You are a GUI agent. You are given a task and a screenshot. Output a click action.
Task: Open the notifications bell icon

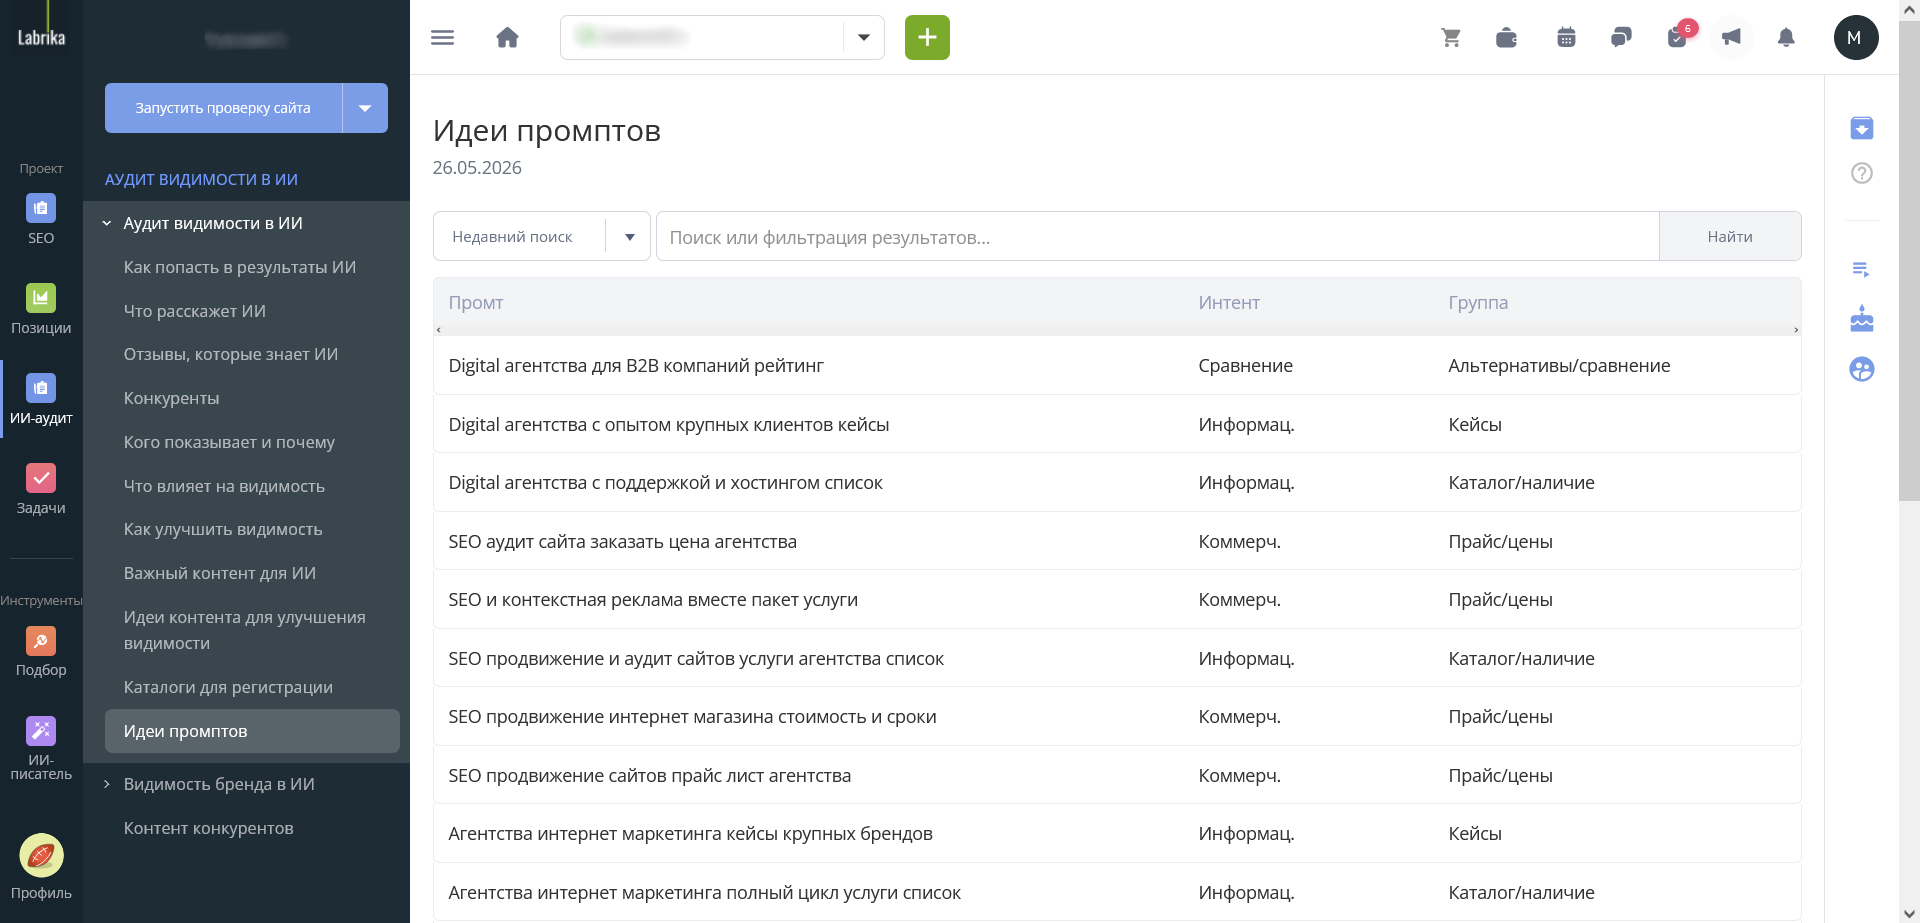[x=1786, y=38]
